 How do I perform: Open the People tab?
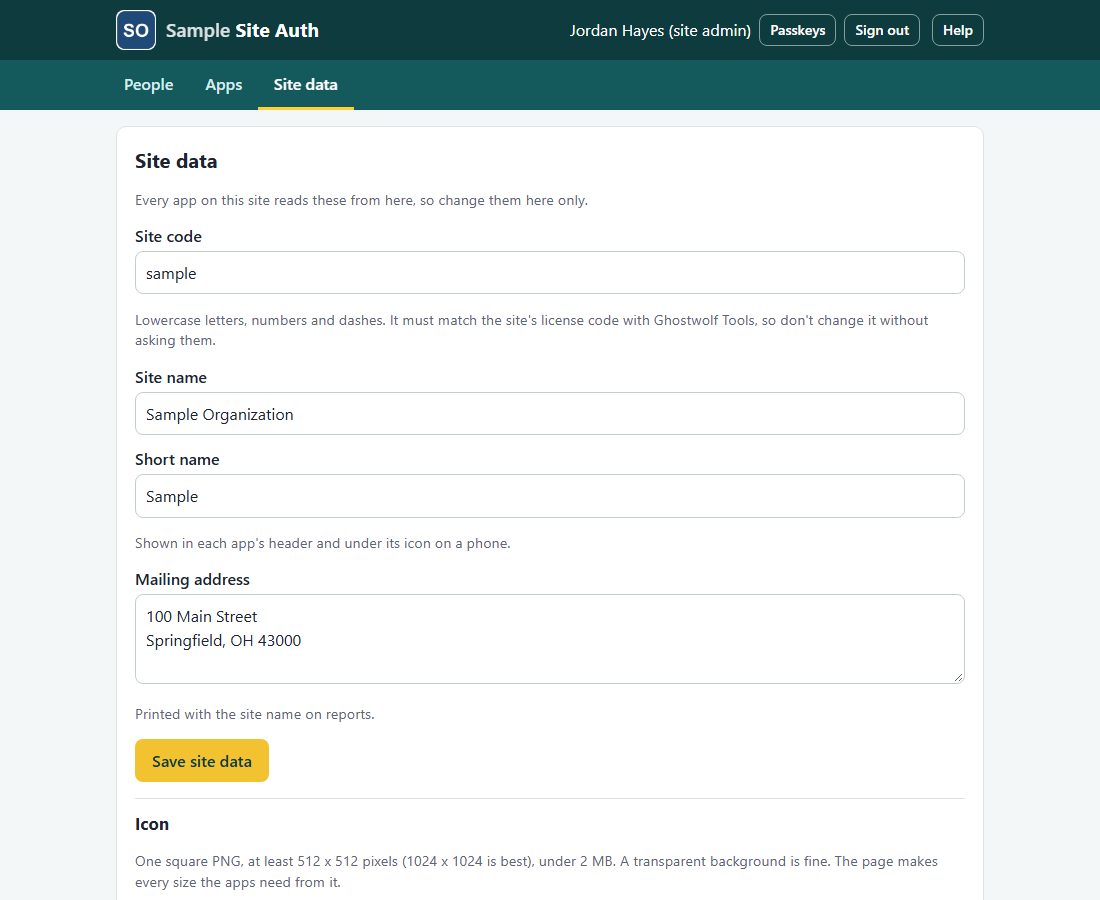149,85
